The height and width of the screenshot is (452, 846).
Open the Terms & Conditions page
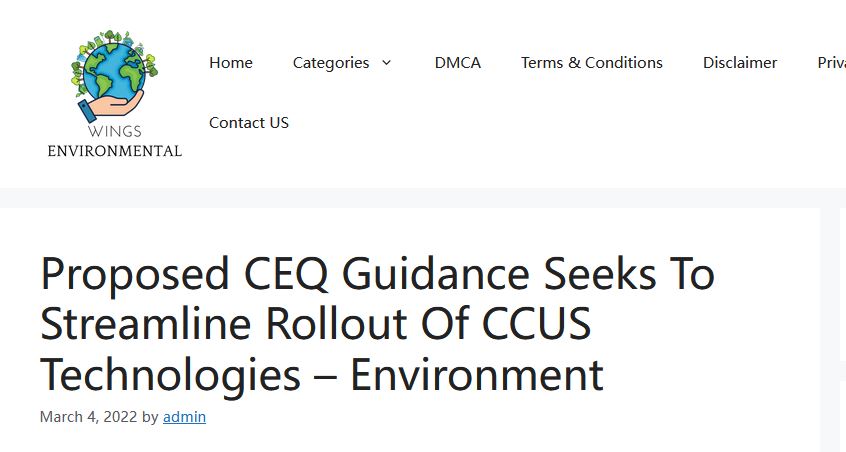tap(592, 63)
